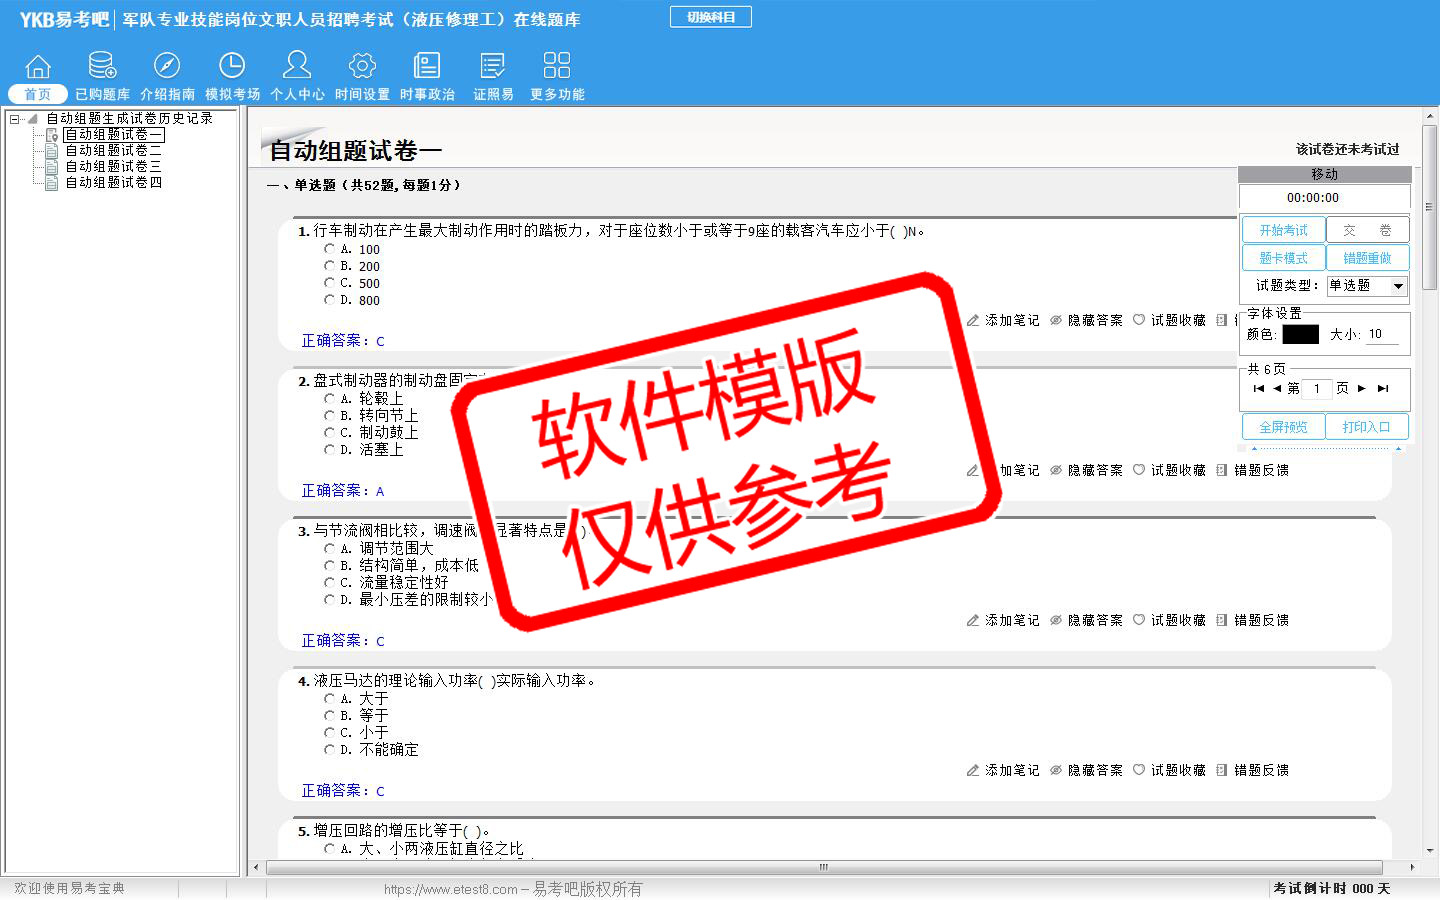
Task: Click the 开始考试 button
Action: click(x=1283, y=230)
